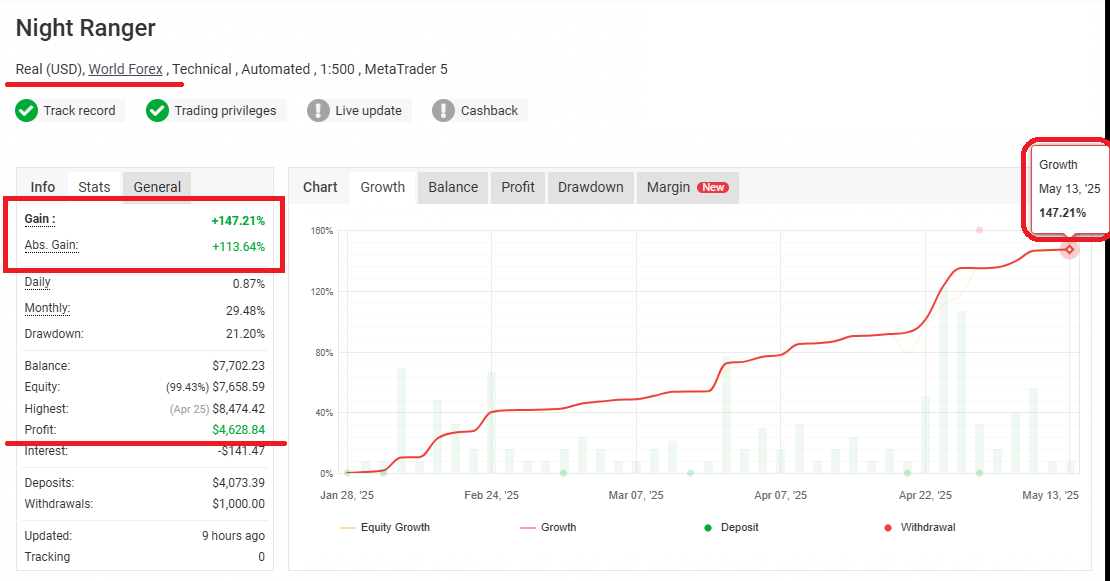Click the $7,702.23 balance value
Image resolution: width=1110 pixels, height=581 pixels.
[x=239, y=366]
